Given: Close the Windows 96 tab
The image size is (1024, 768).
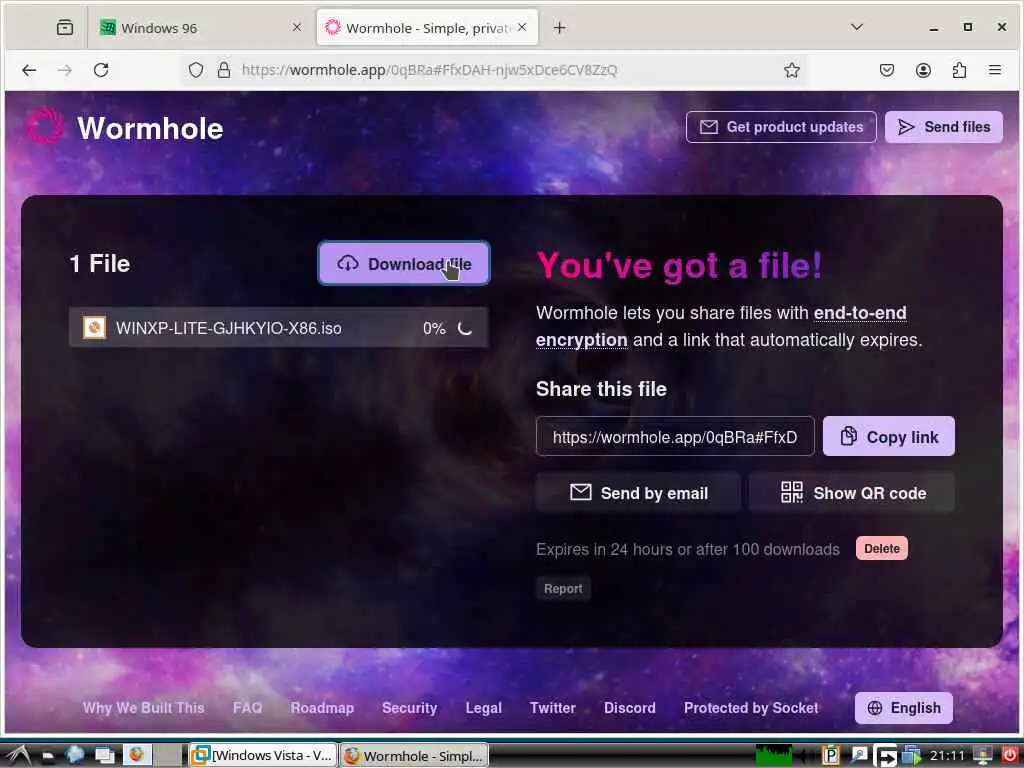Looking at the screenshot, I should click(x=296, y=27).
